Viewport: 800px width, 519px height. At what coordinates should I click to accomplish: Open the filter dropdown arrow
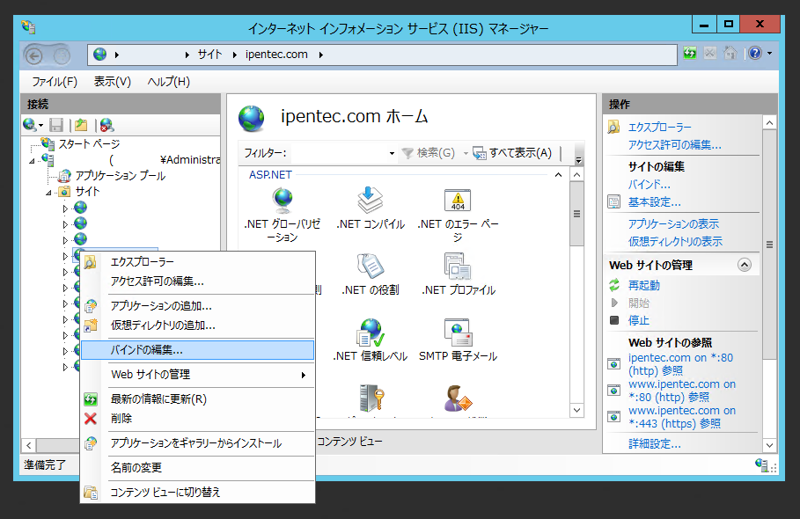(x=391, y=153)
